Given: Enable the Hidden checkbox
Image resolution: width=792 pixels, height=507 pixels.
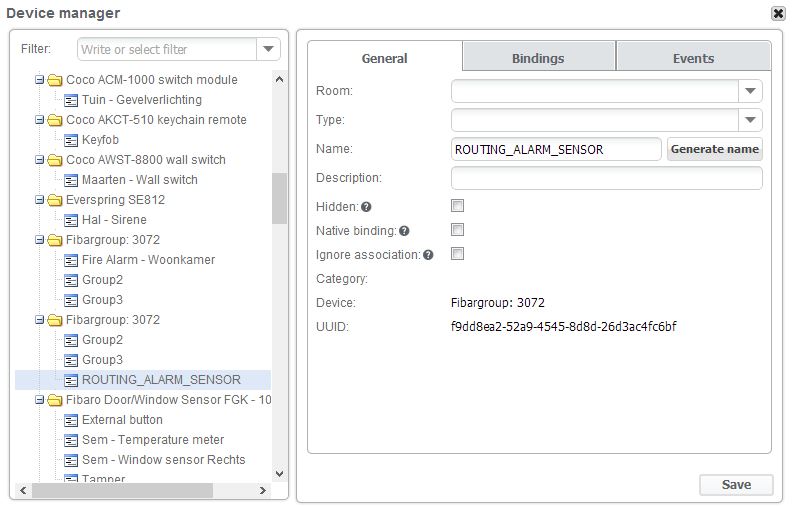Looking at the screenshot, I should click(x=458, y=206).
